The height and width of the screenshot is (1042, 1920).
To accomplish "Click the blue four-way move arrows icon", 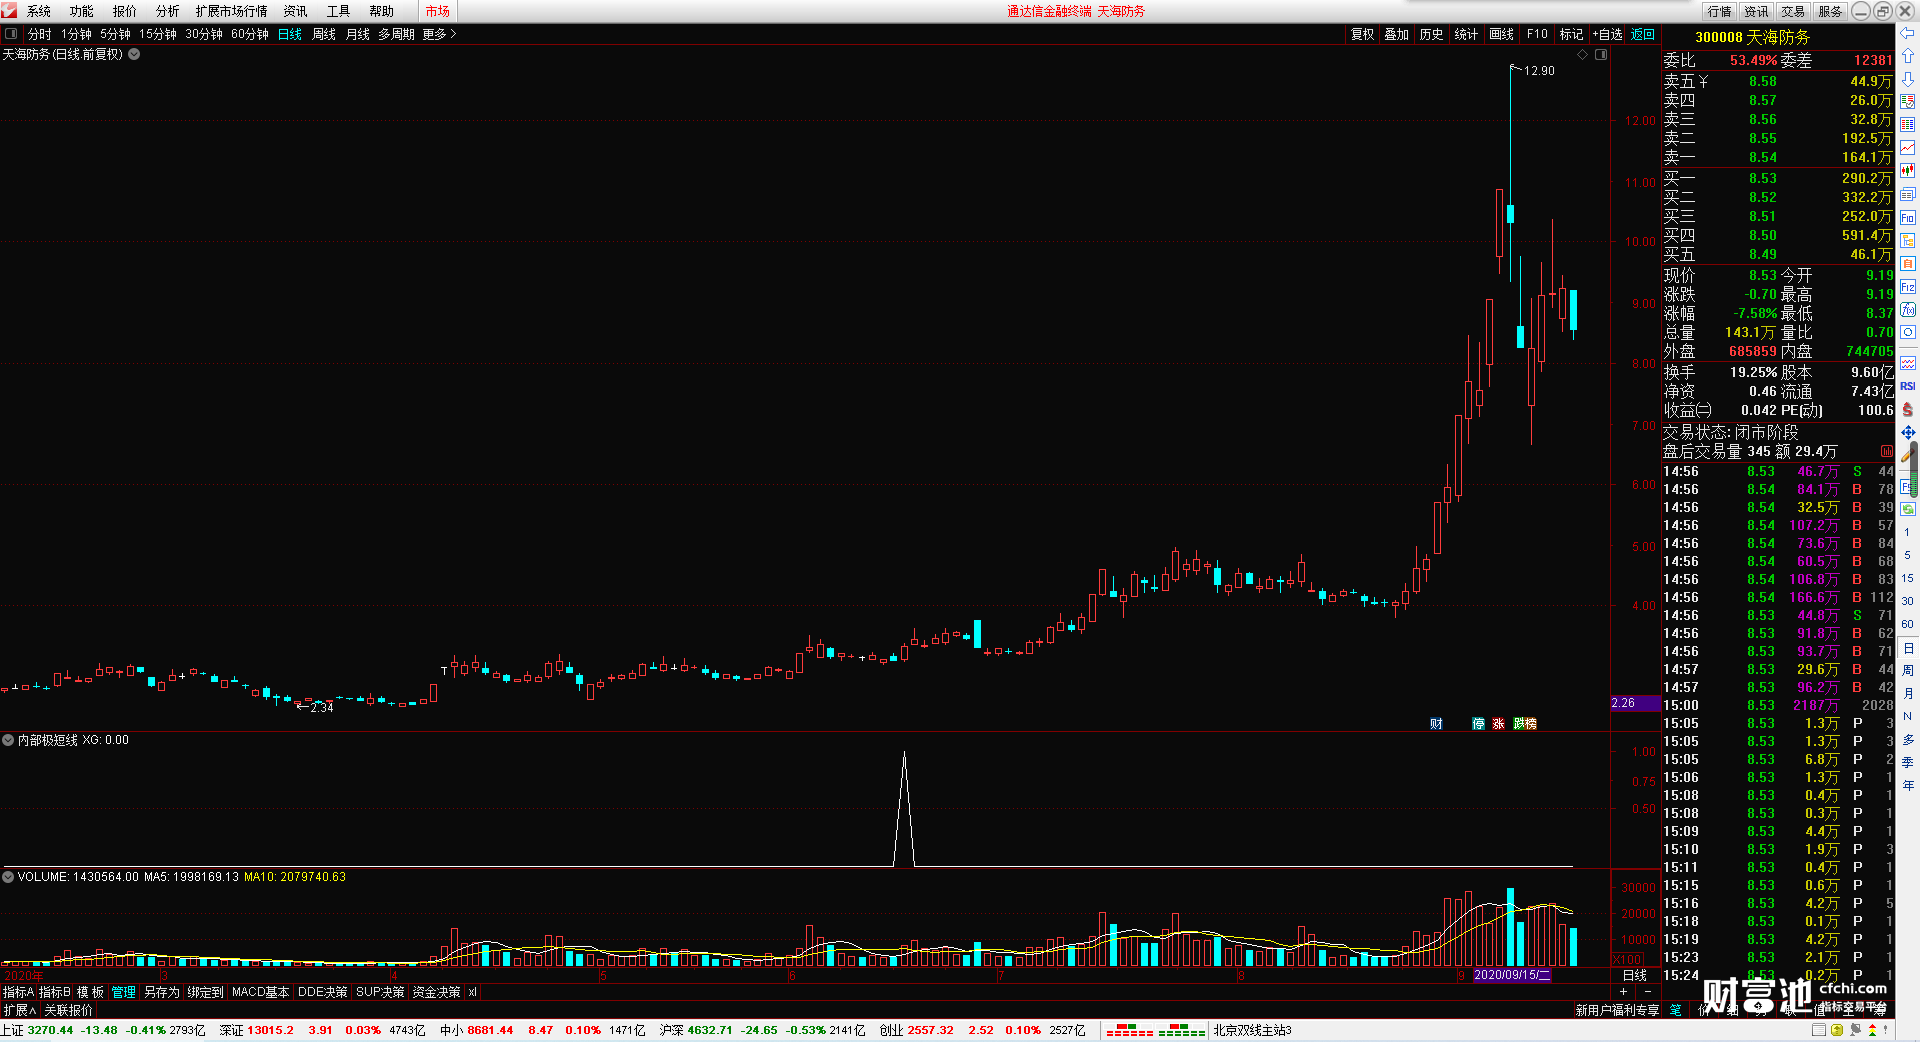I will [1908, 432].
